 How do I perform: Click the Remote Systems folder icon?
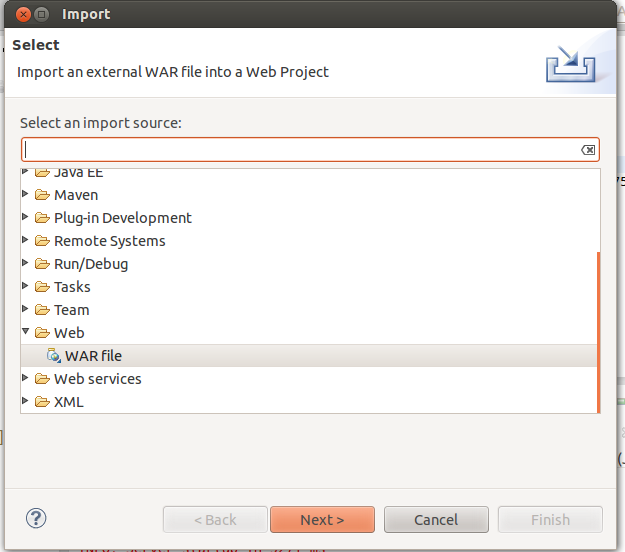[42, 241]
